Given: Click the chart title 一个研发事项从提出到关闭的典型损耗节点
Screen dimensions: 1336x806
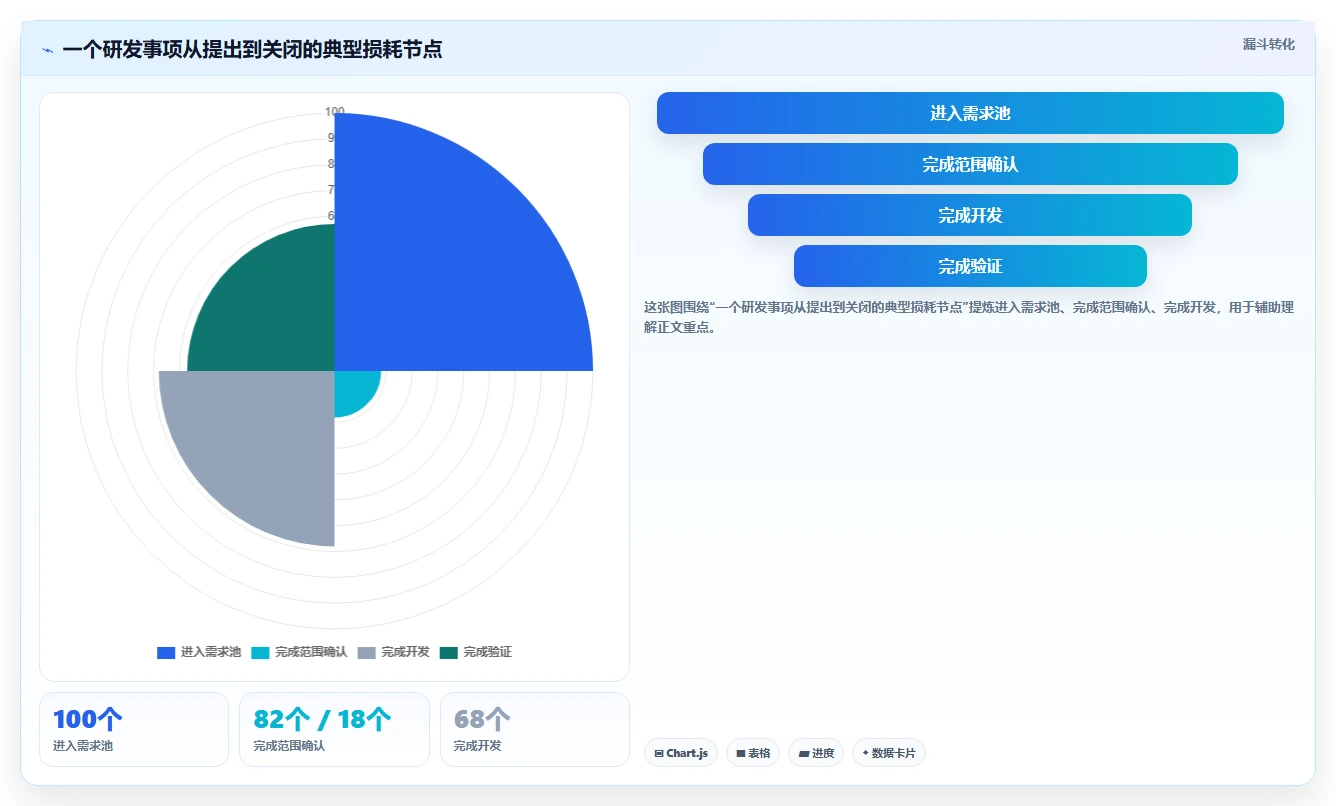Looking at the screenshot, I should (x=252, y=49).
